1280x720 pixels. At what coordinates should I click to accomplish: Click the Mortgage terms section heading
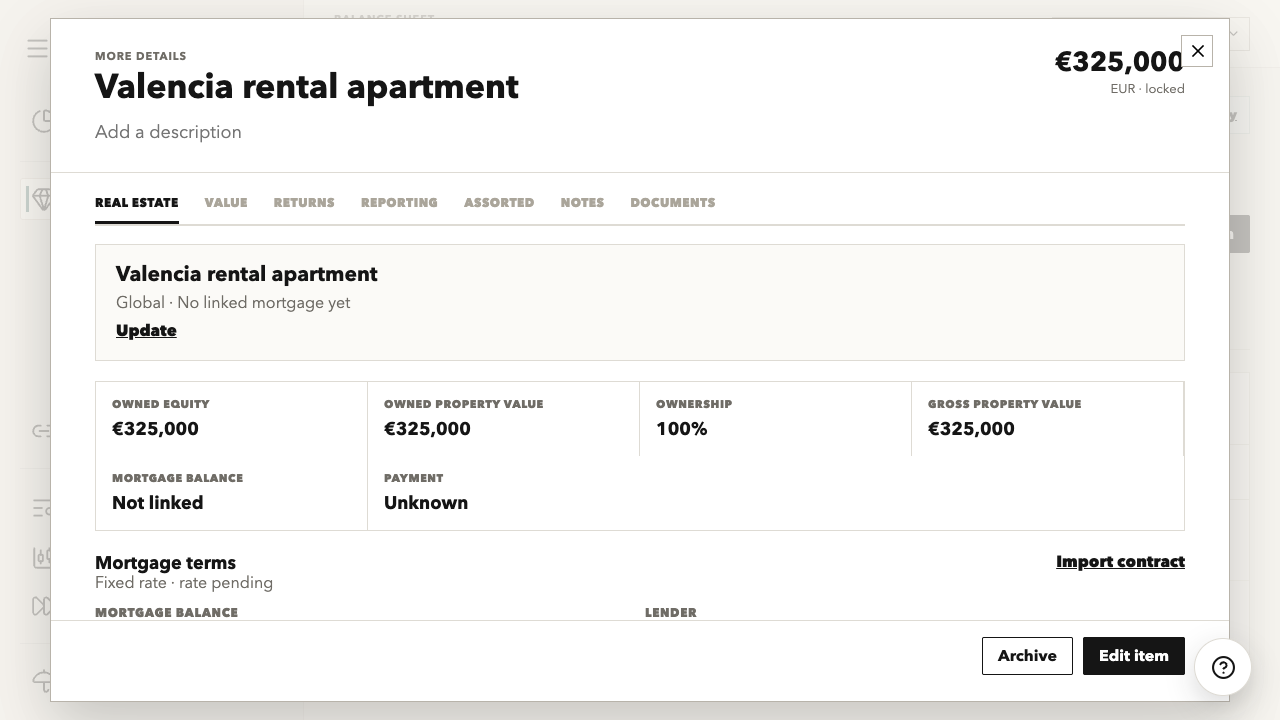coord(166,563)
